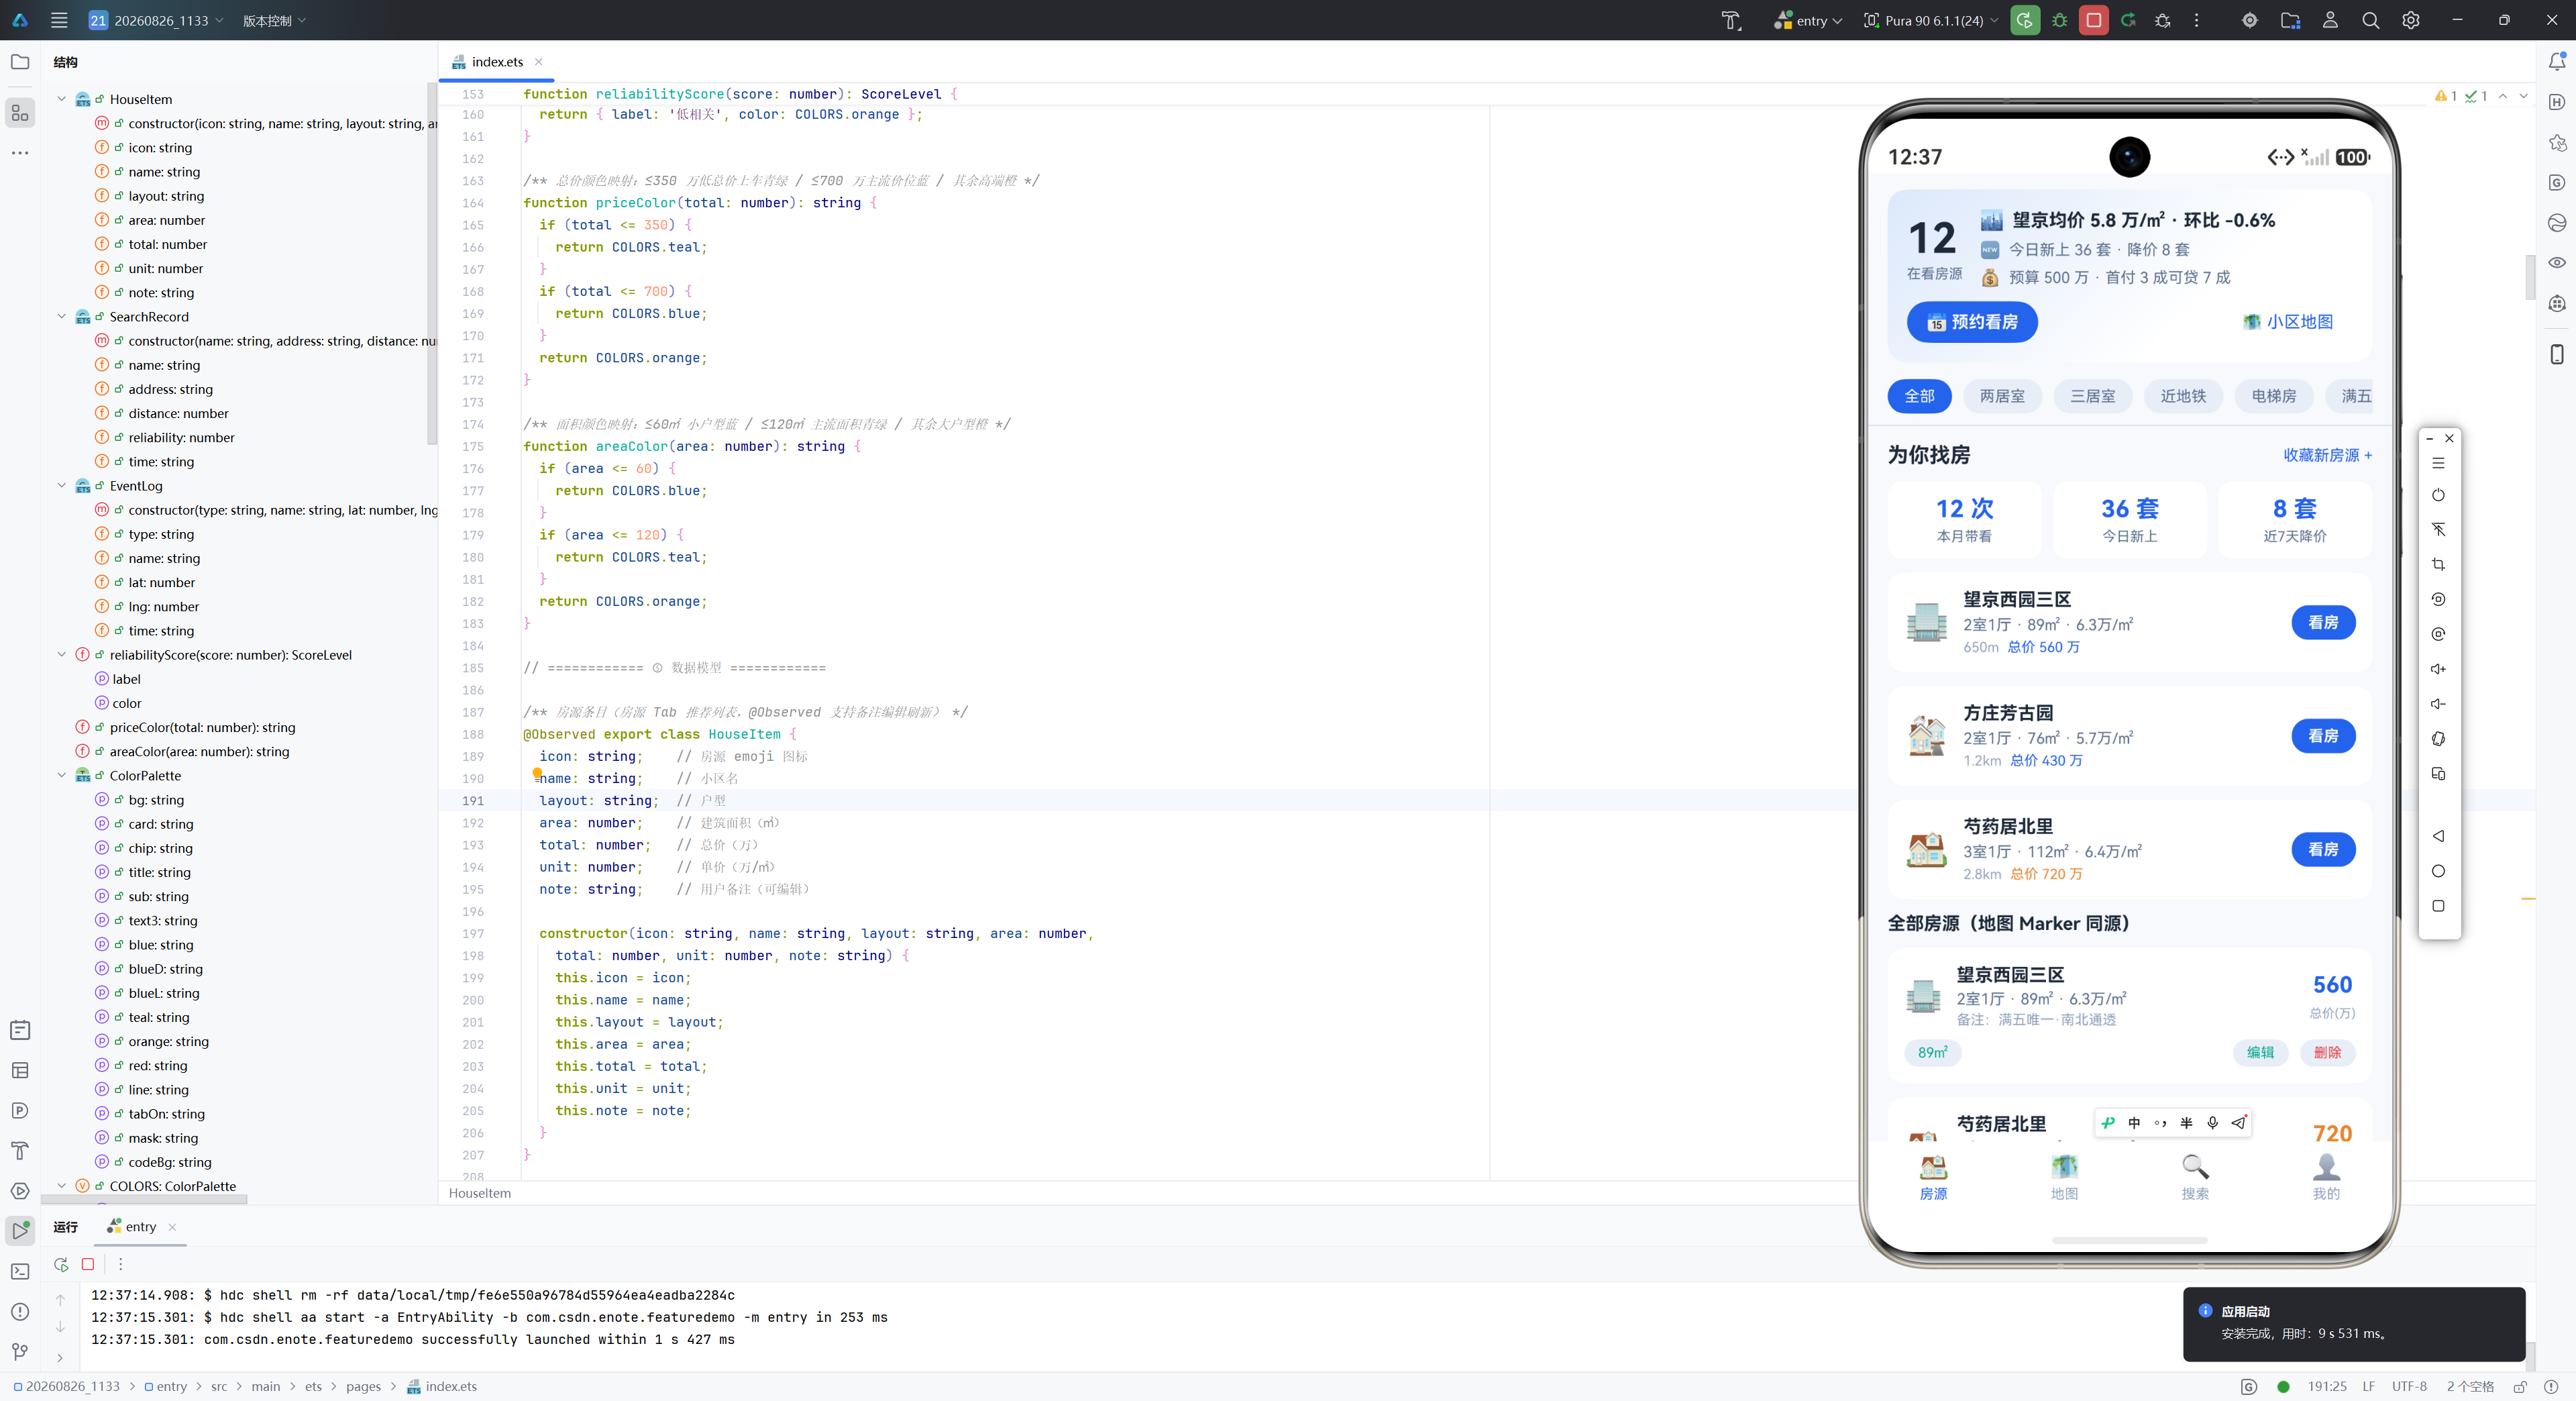Stop process in the Run panel toolbar

(88, 1265)
